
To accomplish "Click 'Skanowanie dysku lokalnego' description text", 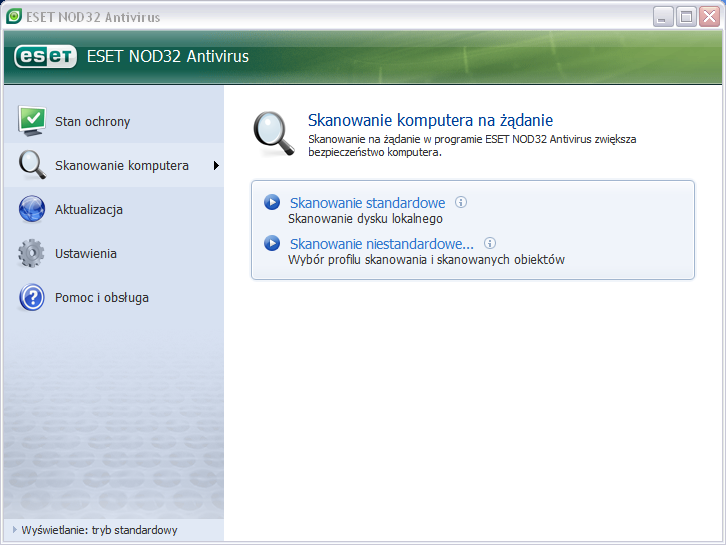I will [365, 219].
